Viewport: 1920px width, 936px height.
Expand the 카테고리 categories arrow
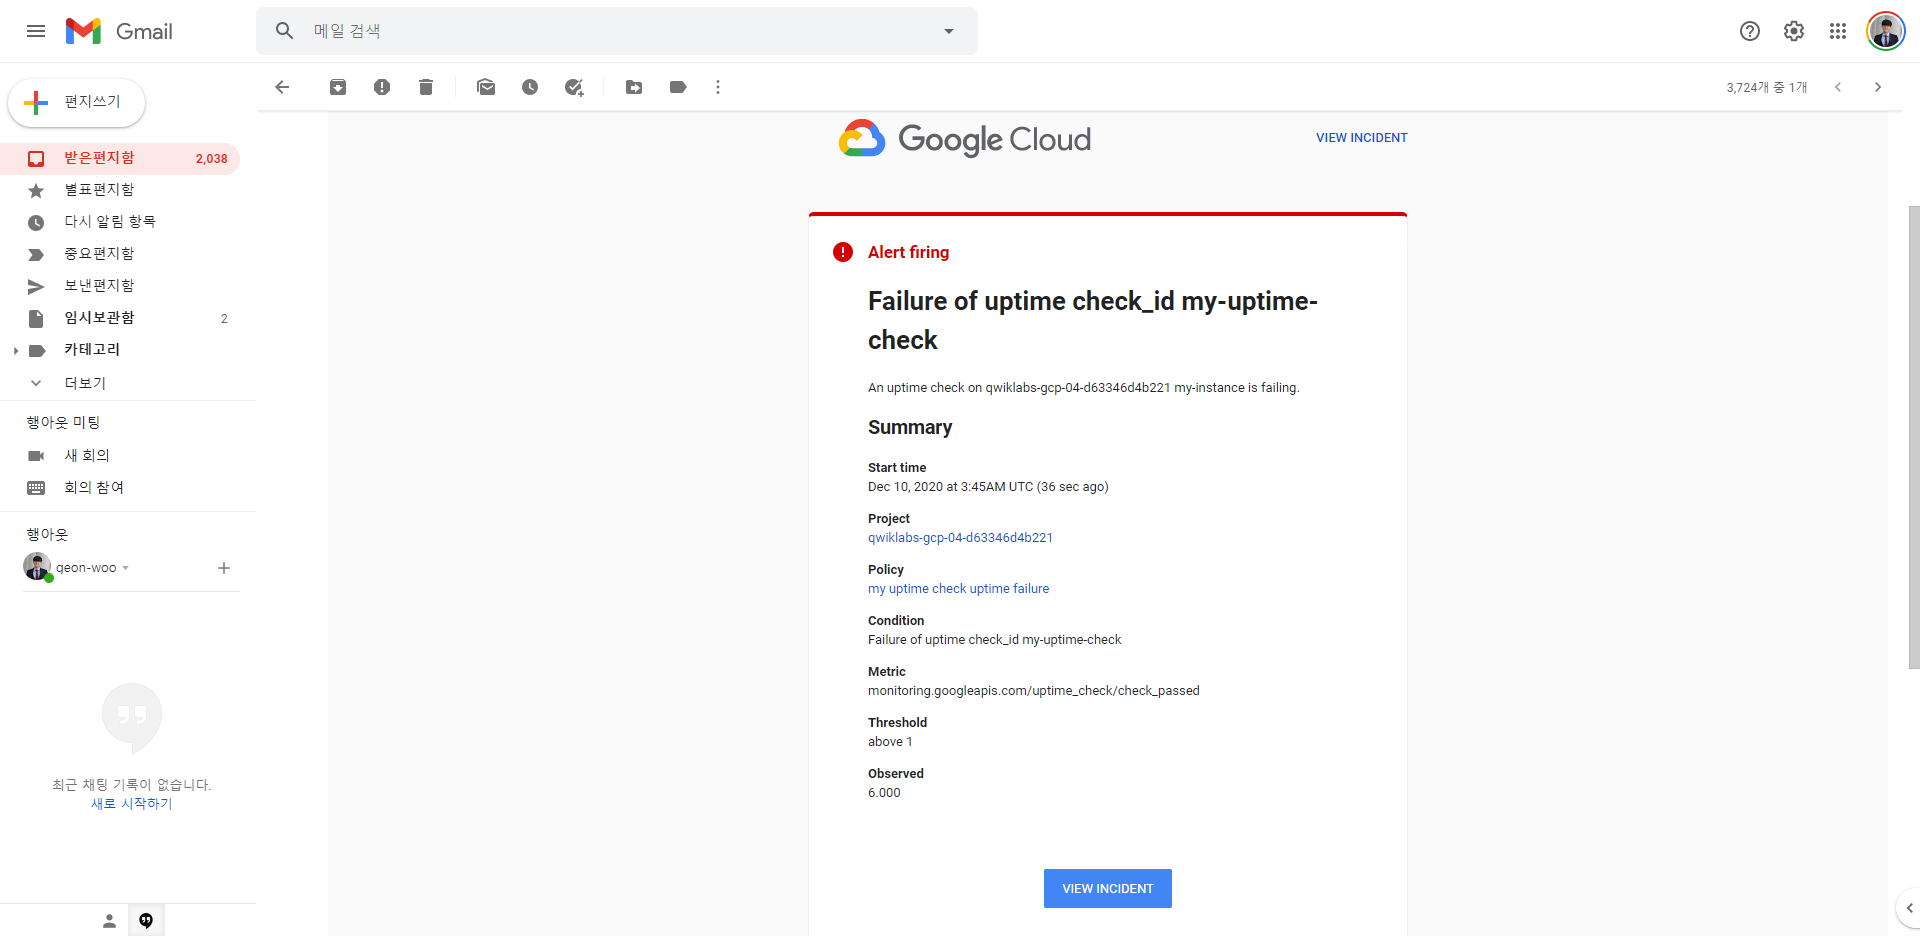coord(16,351)
